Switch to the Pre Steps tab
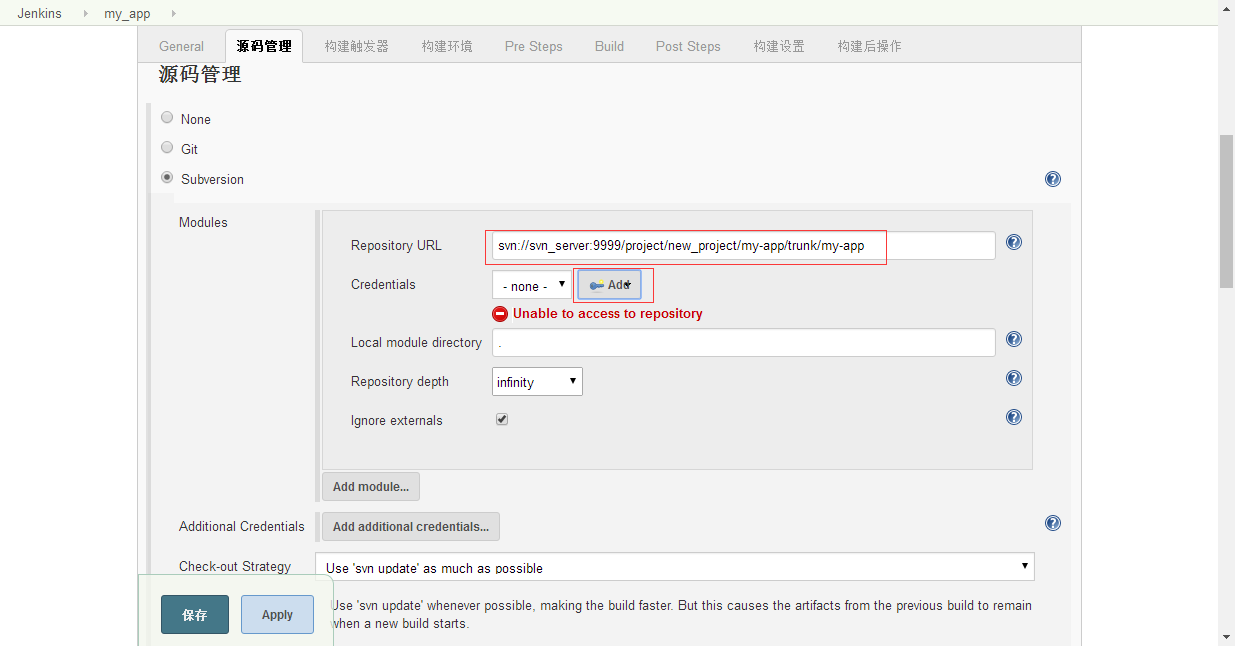Screen dimensions: 1235x646 (x=533, y=46)
